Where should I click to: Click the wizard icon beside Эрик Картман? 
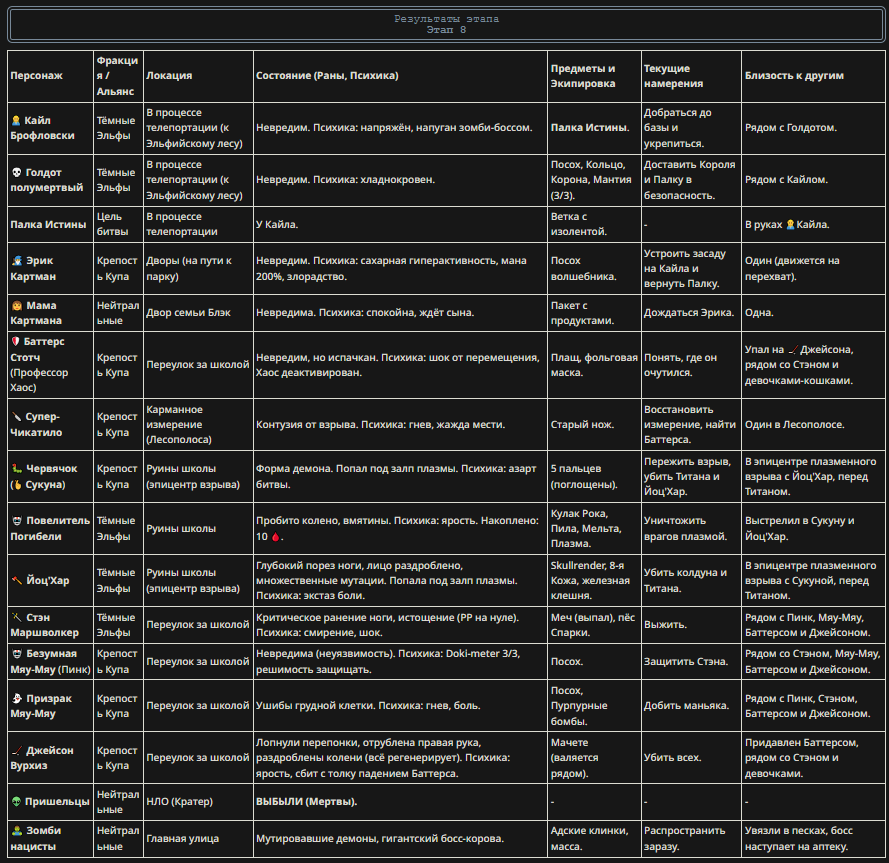[18, 261]
